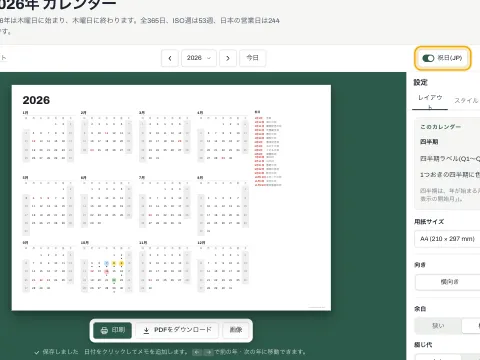The width and height of the screenshot is (480, 360).
Task: Click the 1月 month header in preview
Action: (x=25, y=113)
